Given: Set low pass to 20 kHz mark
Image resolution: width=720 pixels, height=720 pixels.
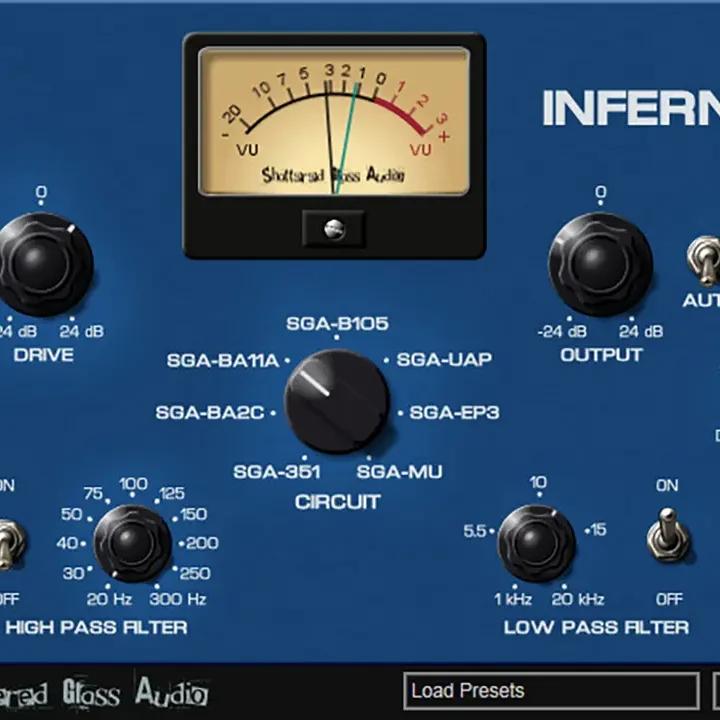Looking at the screenshot, I should click(578, 599).
